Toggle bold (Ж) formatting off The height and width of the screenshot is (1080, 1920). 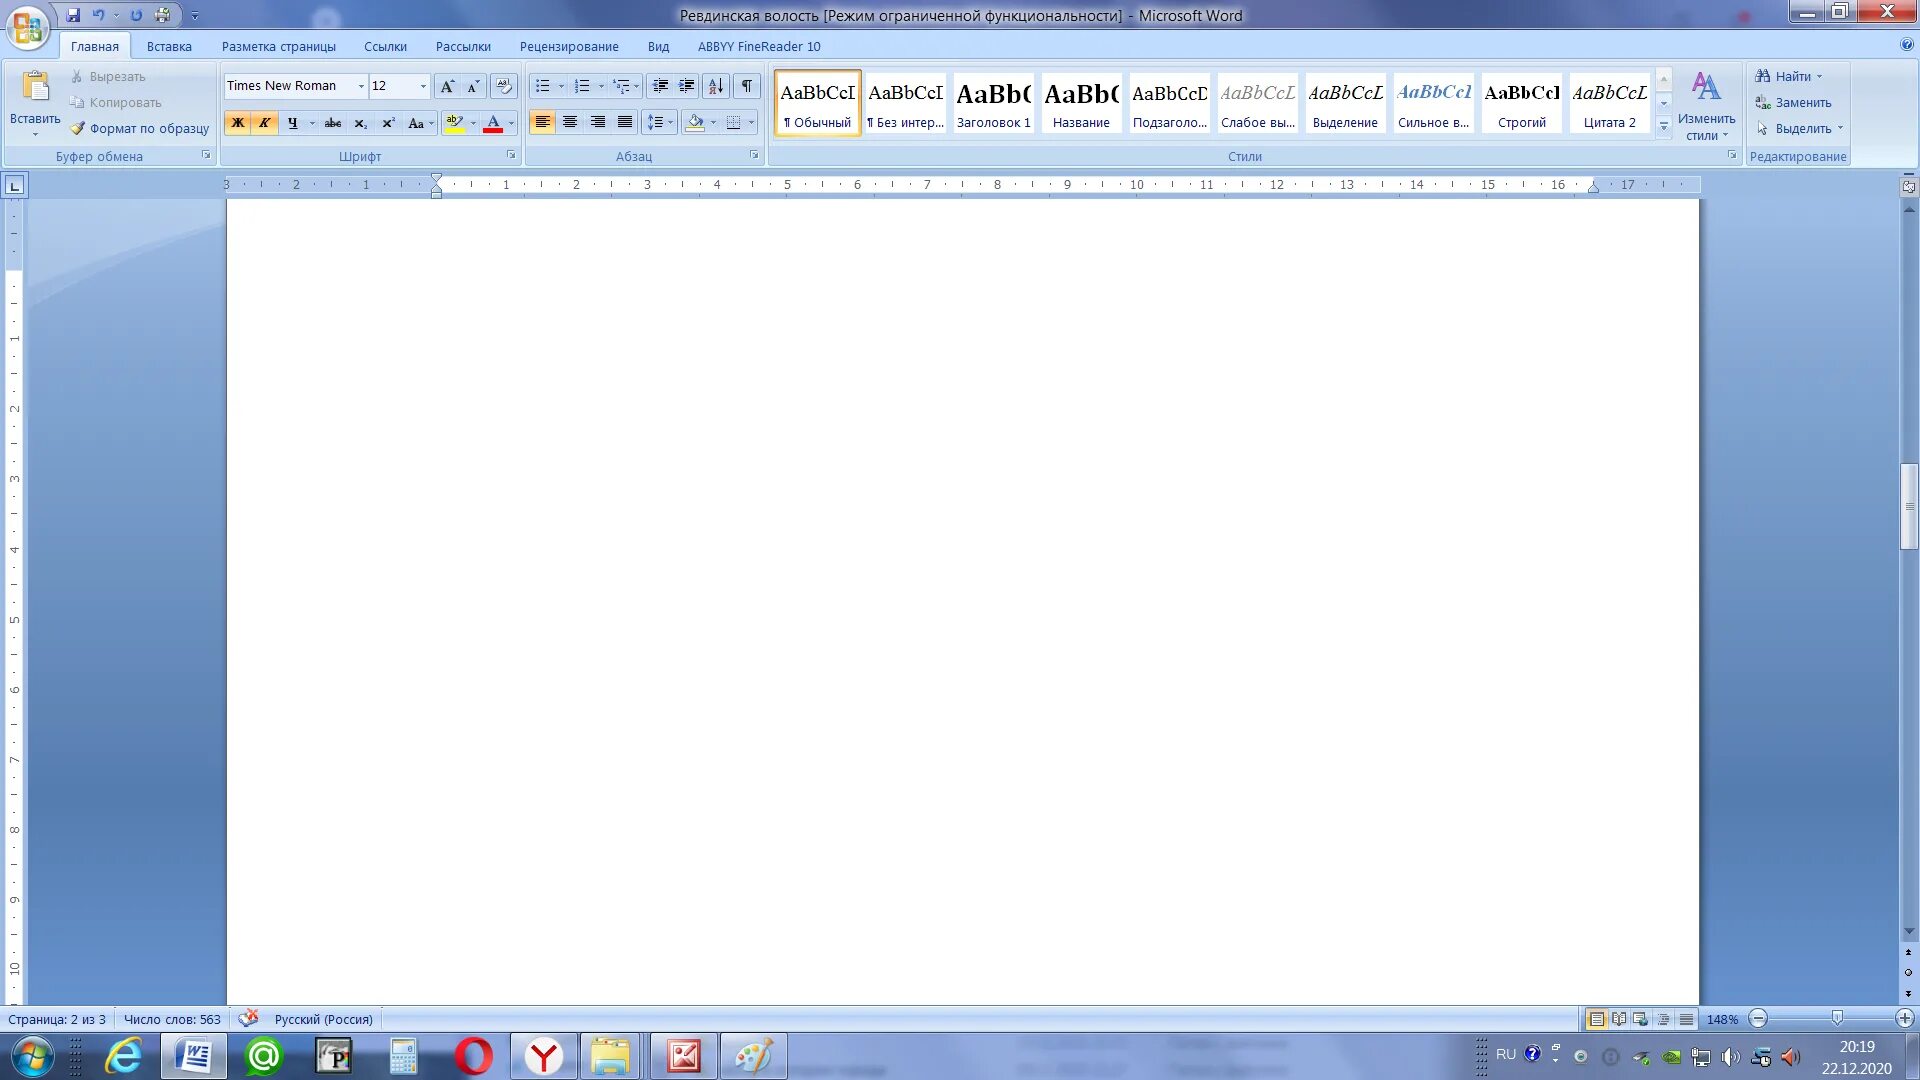[x=238, y=123]
